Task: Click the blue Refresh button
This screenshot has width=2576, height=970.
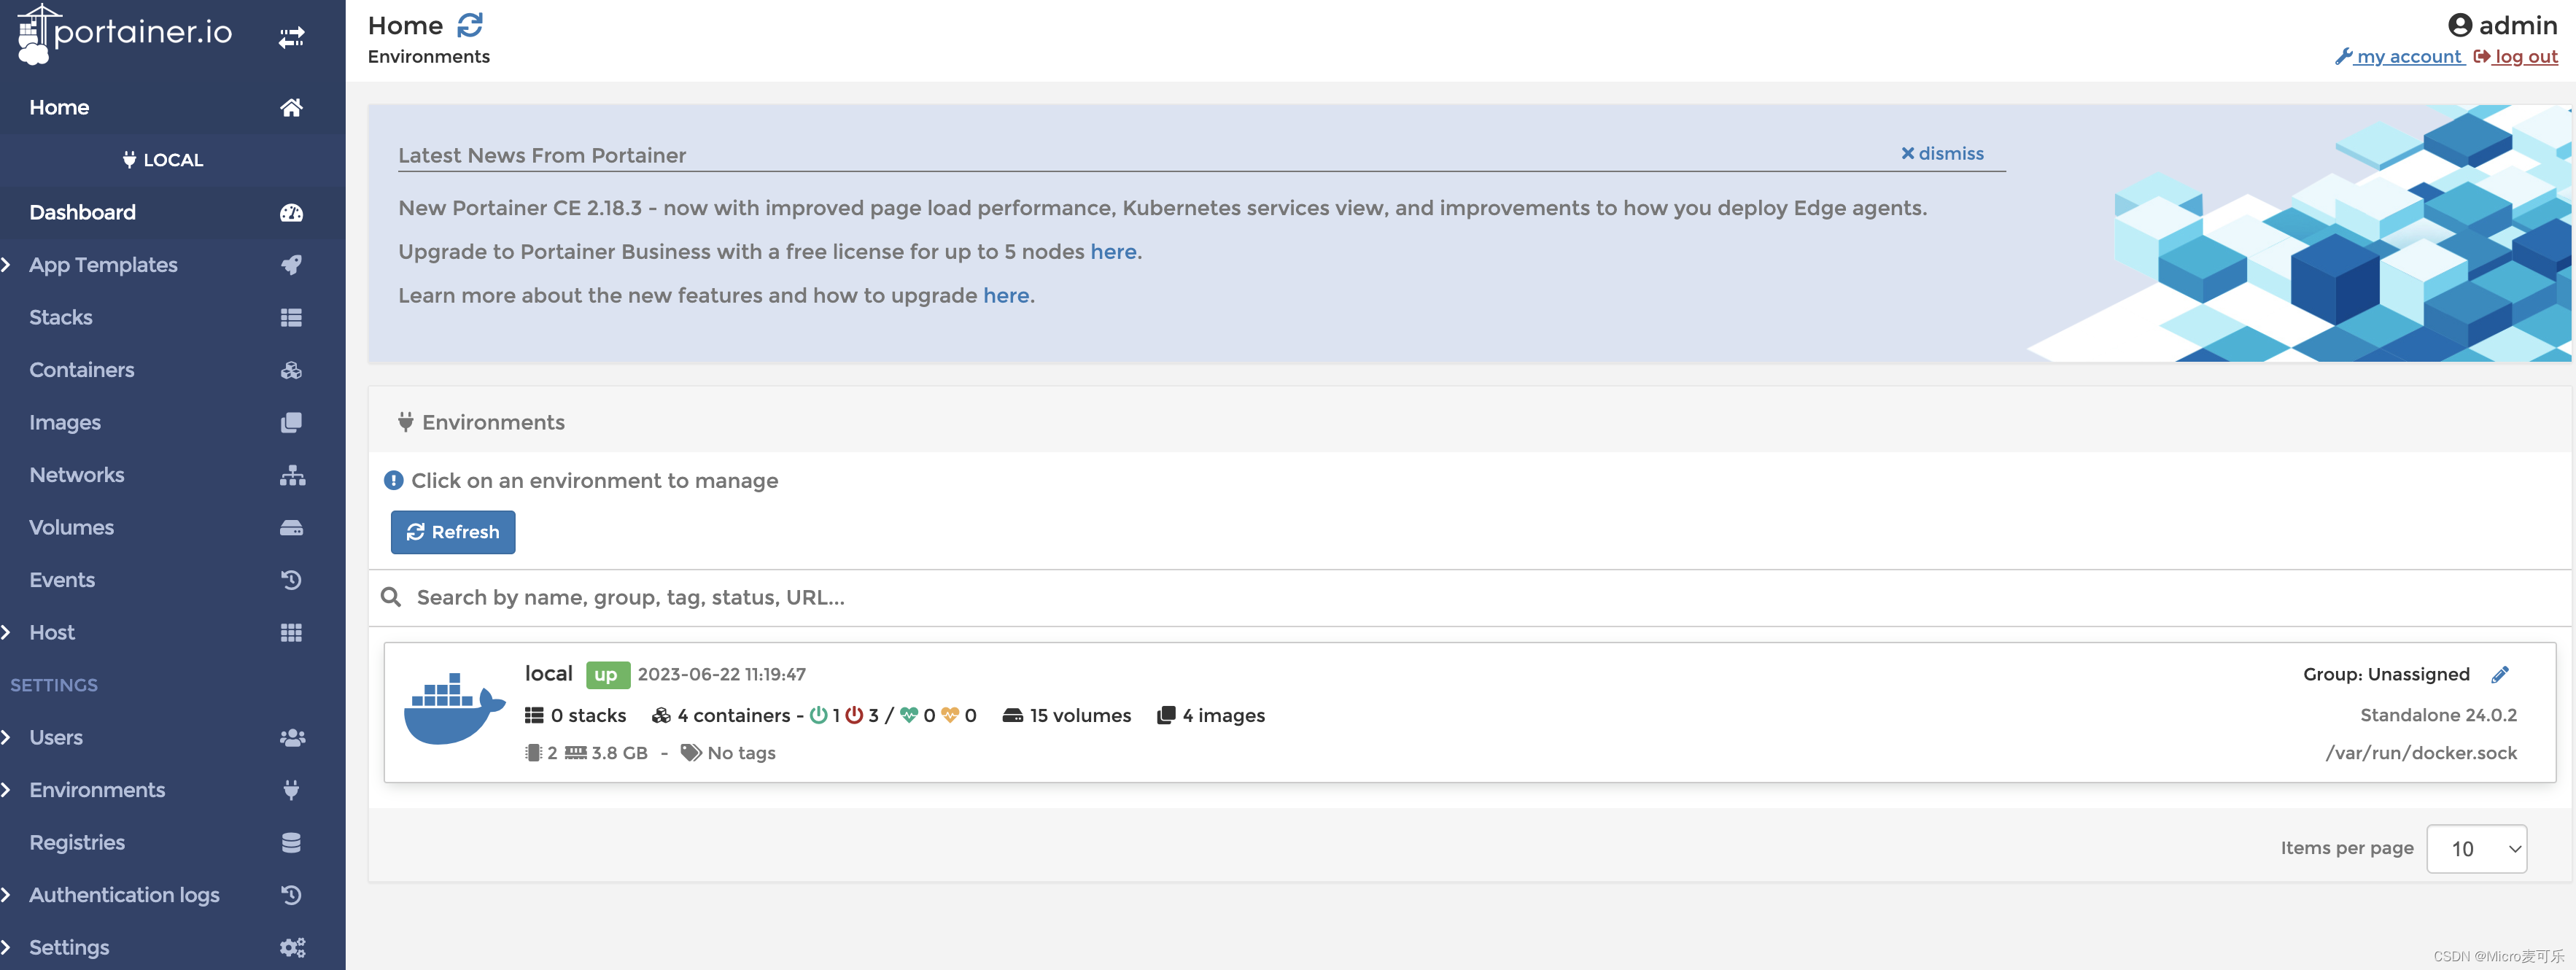Action: [x=453, y=532]
